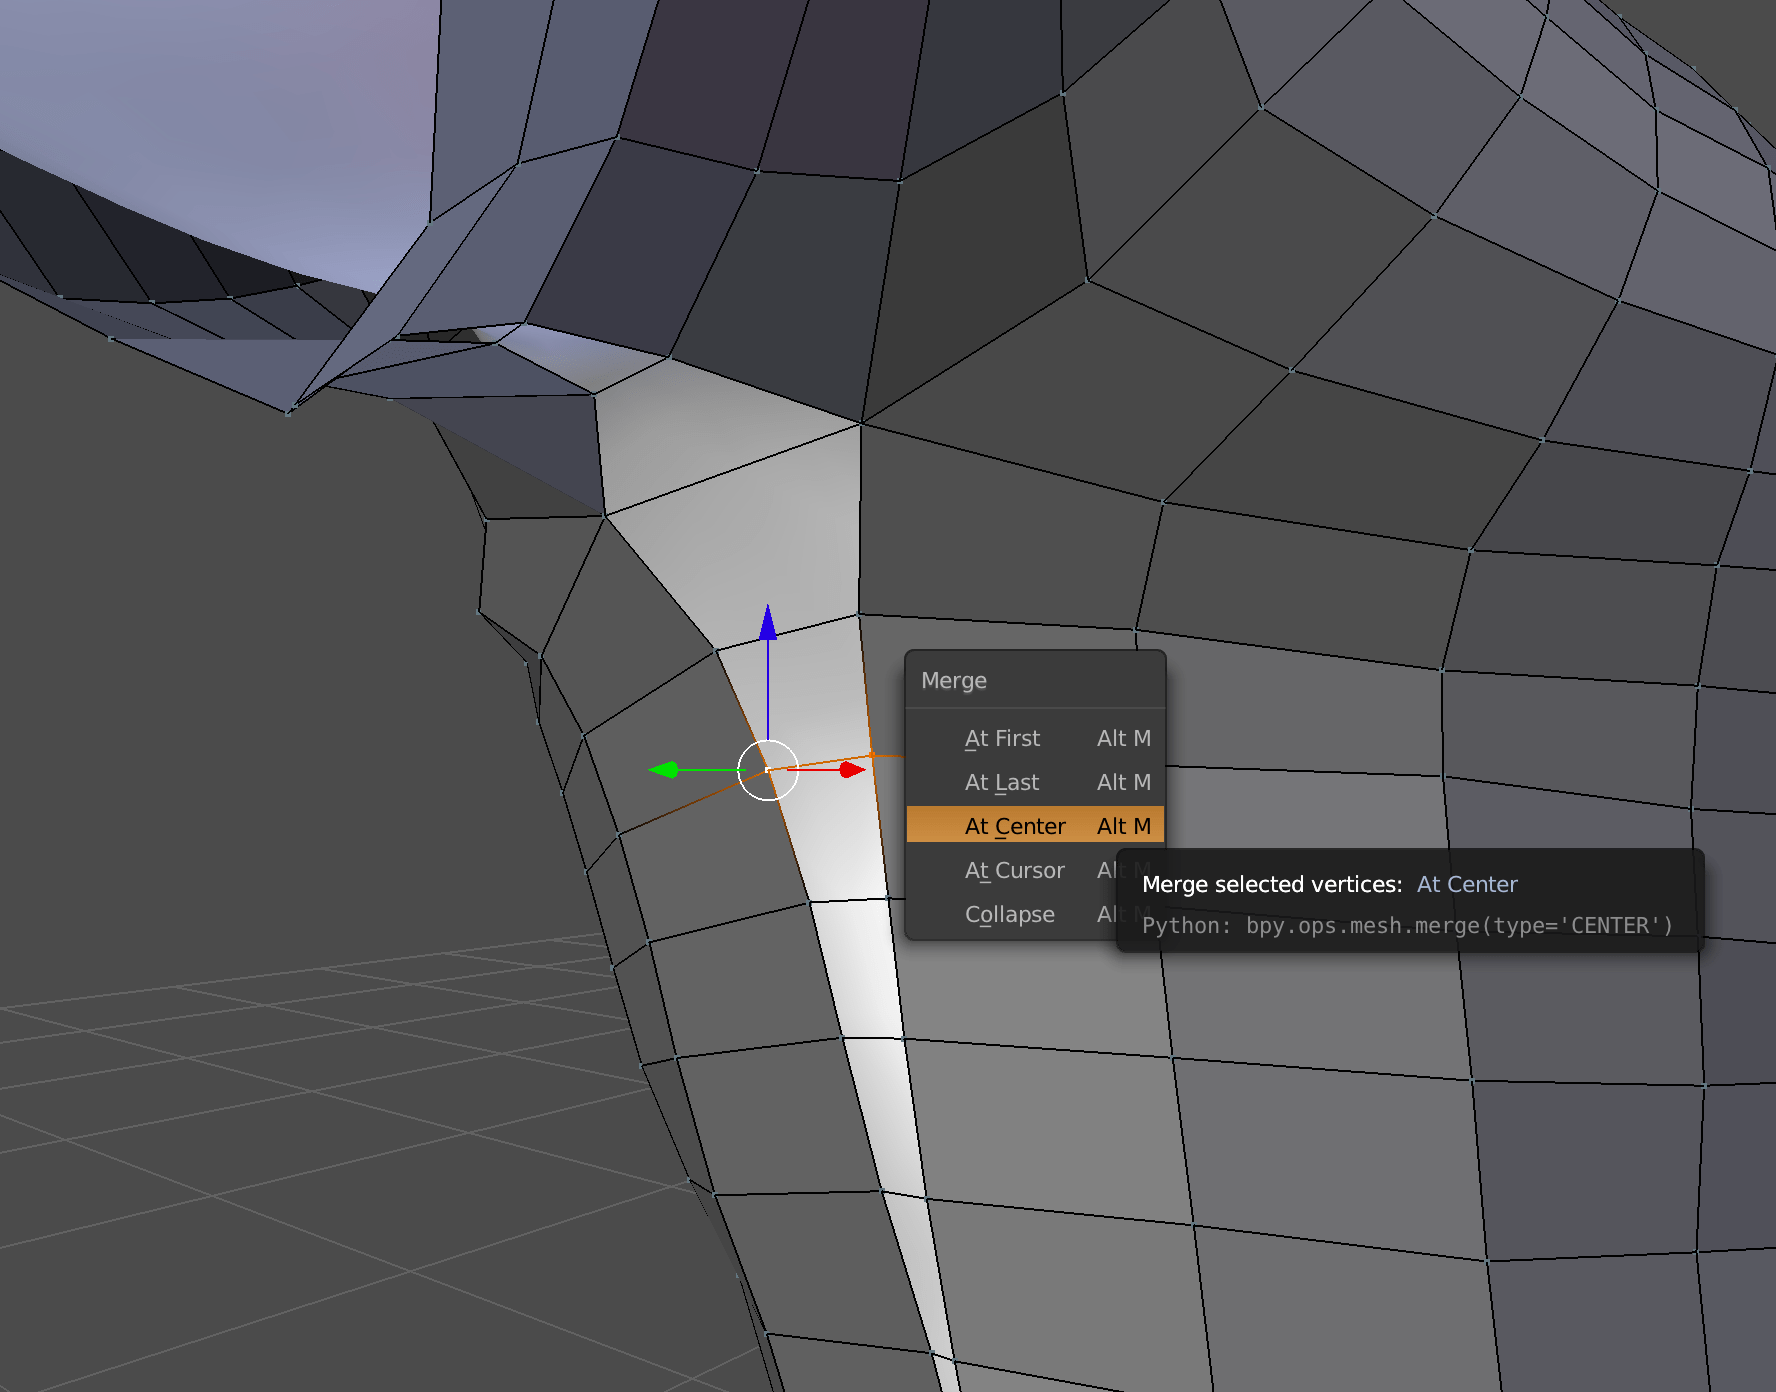Click the Merge menu title header
The image size is (1776, 1392).
(954, 681)
